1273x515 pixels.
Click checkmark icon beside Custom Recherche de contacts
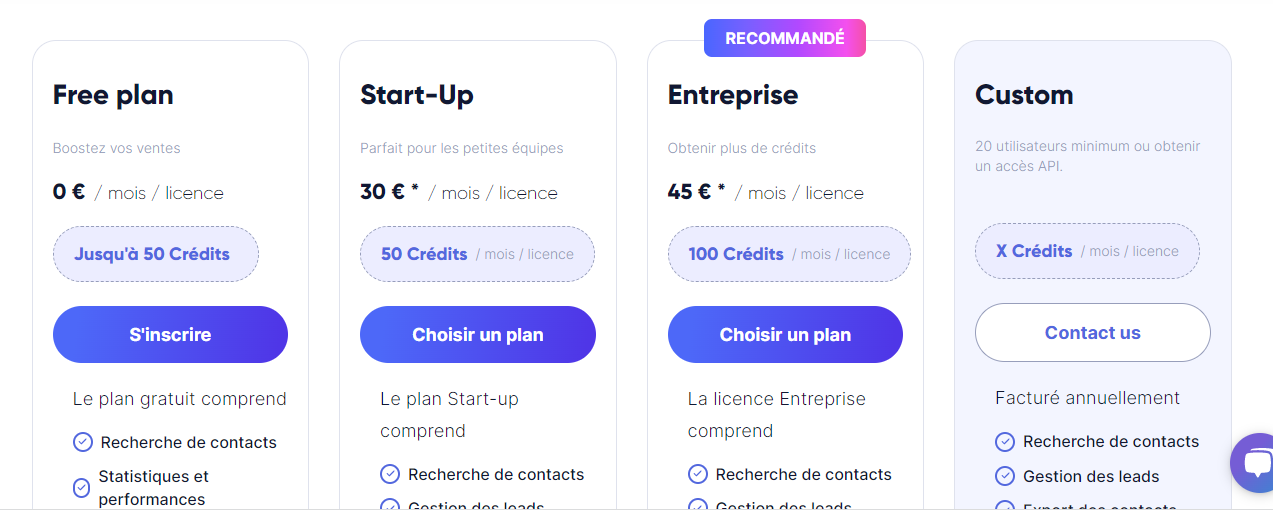(x=1005, y=442)
